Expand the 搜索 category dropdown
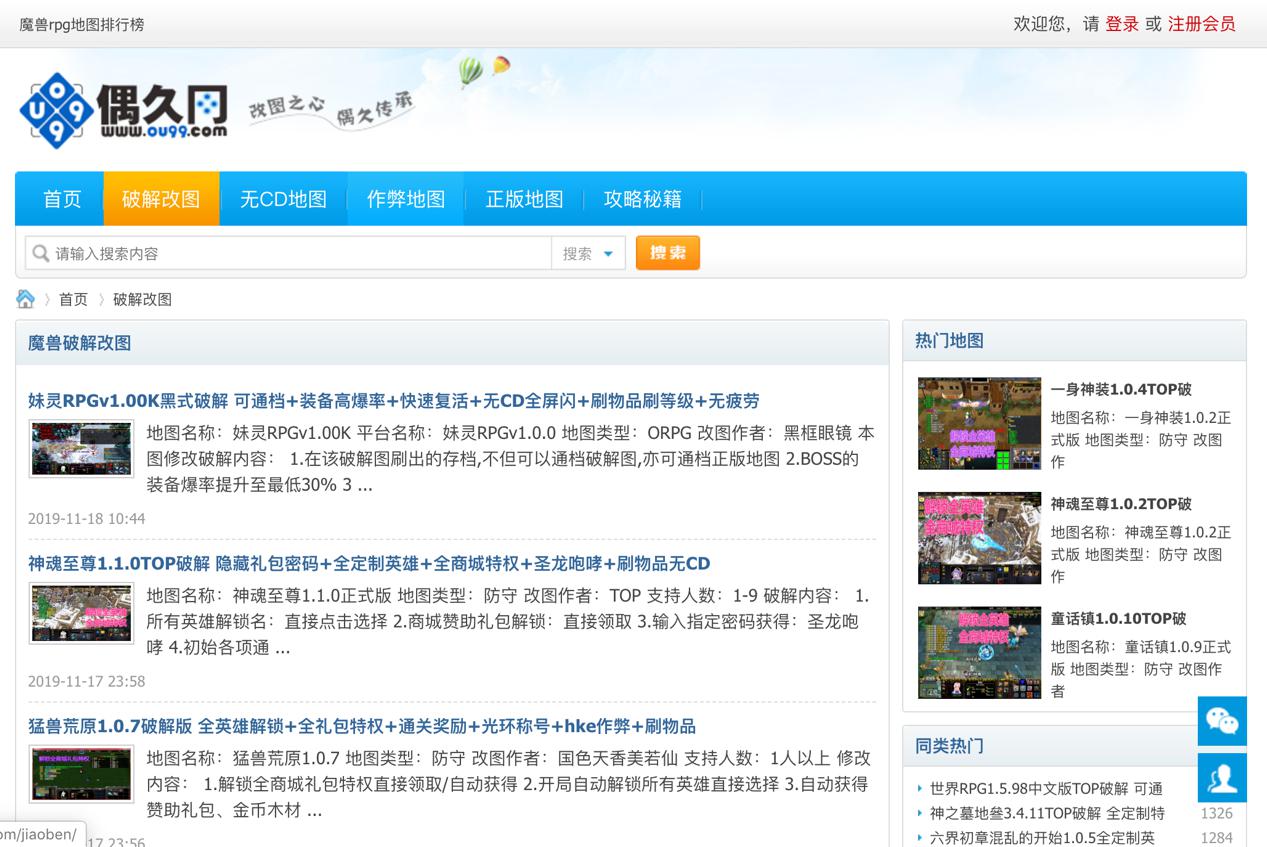 [588, 254]
